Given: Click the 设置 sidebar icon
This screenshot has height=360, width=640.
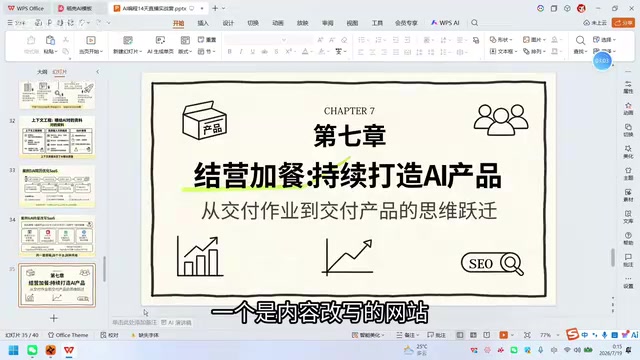Looking at the screenshot, I should 628,282.
